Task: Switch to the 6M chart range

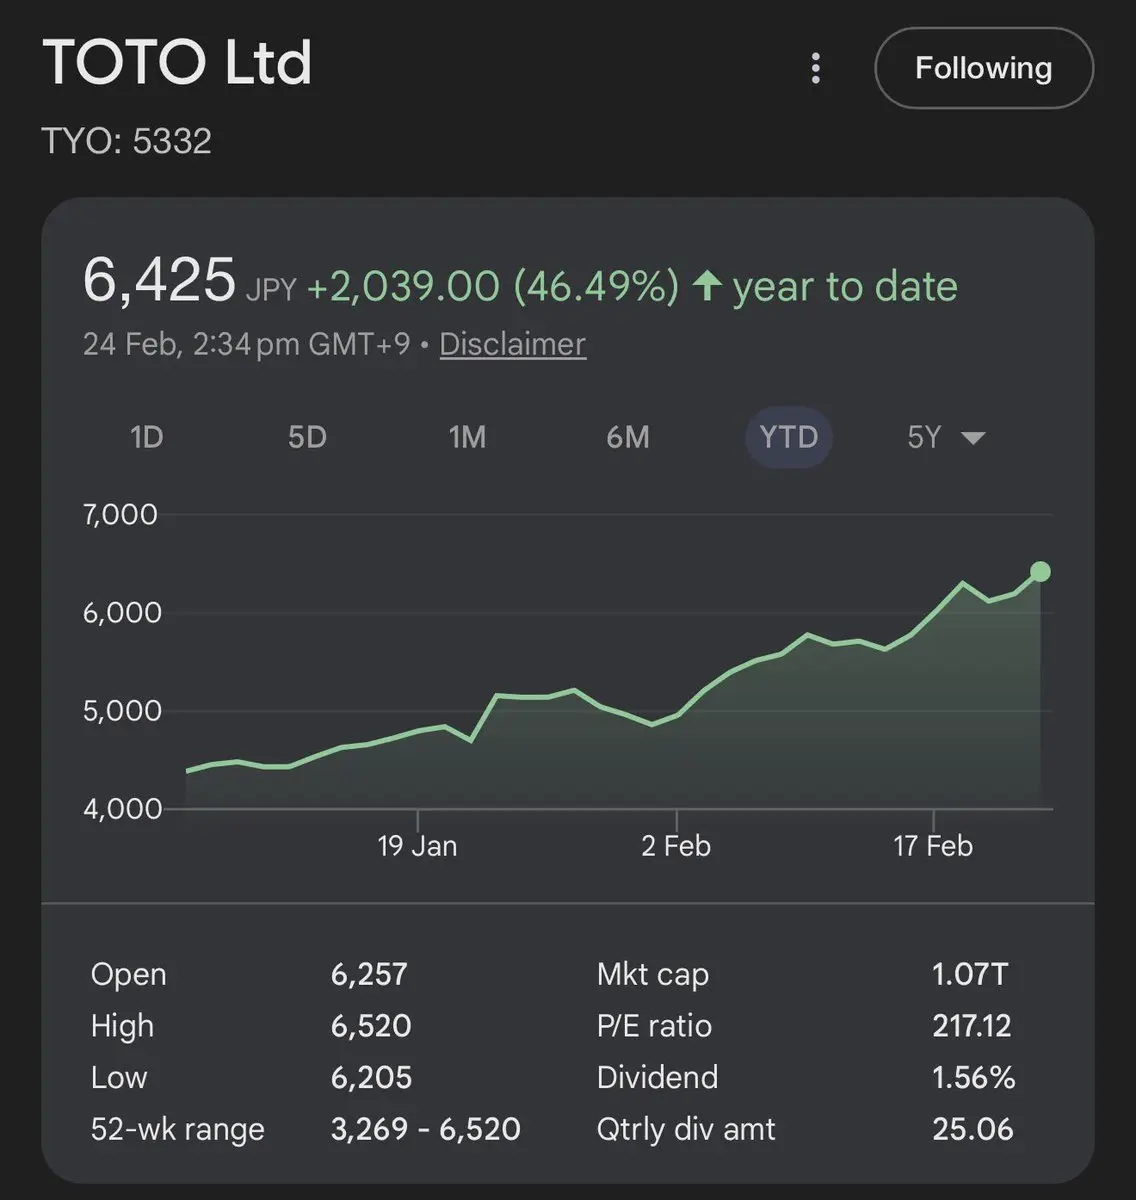Action: [x=628, y=438]
